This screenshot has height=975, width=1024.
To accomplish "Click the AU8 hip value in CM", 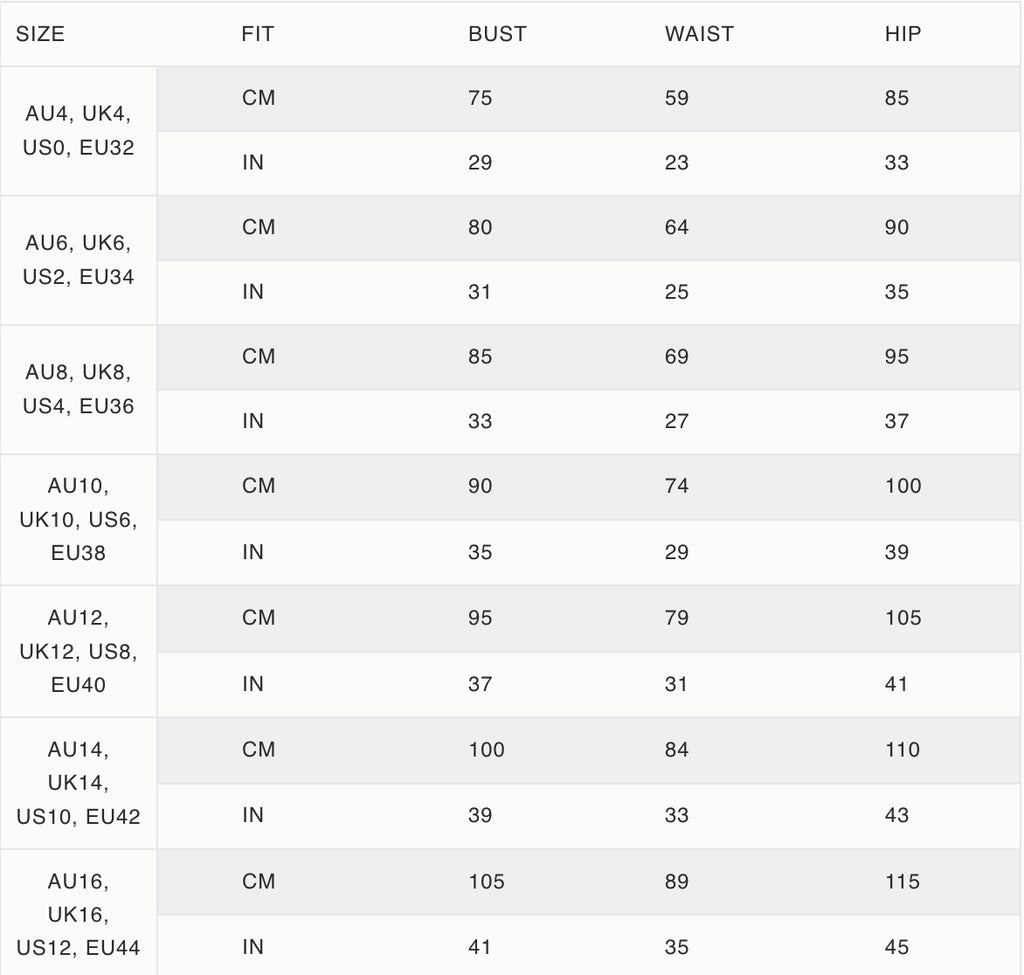I will pos(897,357).
